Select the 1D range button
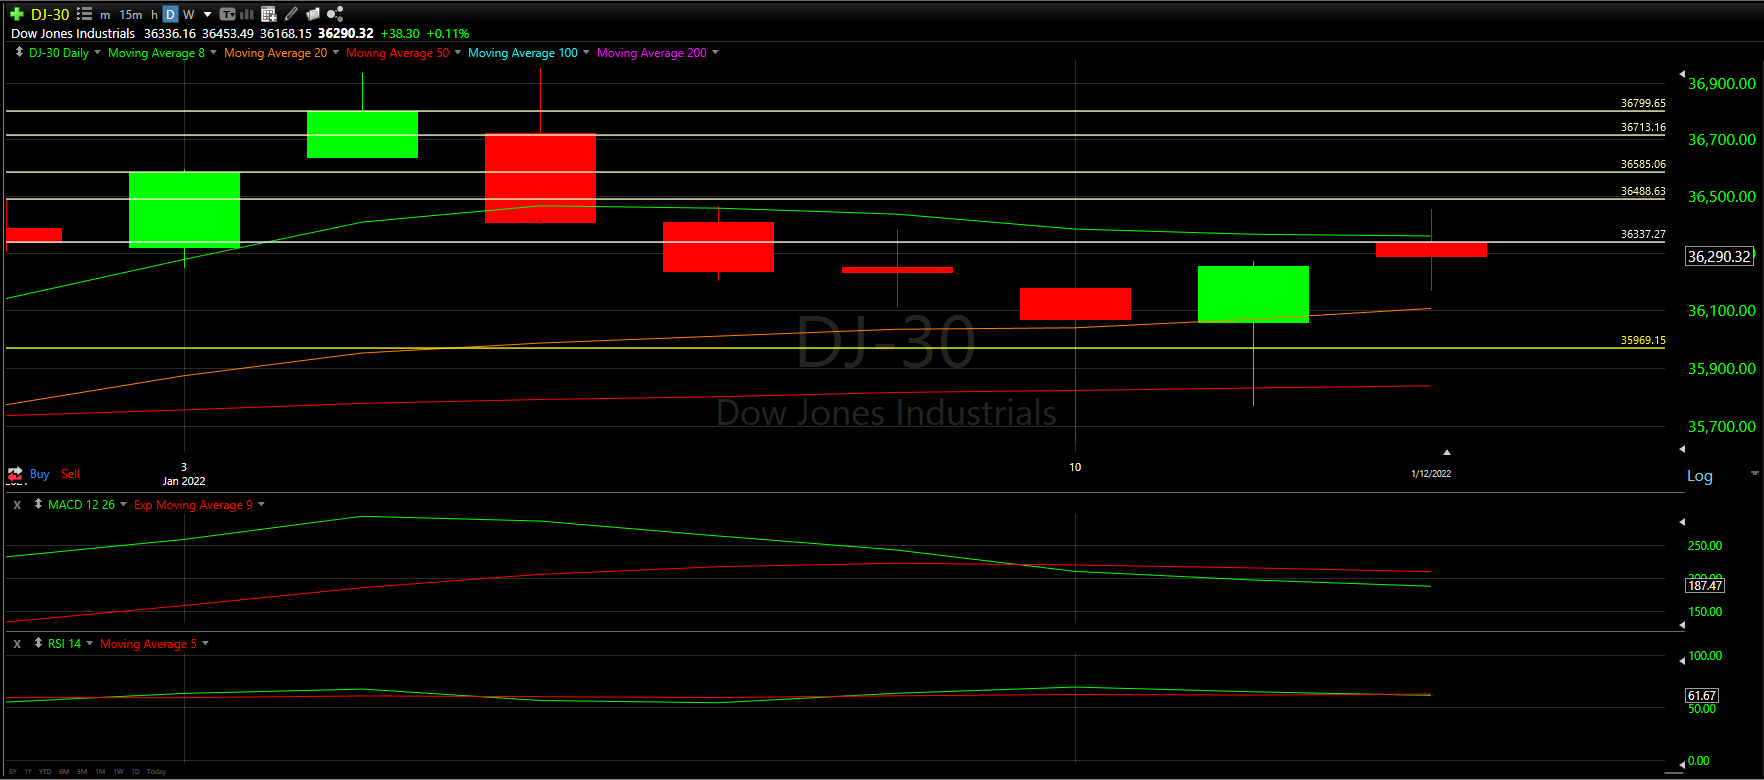 136,772
